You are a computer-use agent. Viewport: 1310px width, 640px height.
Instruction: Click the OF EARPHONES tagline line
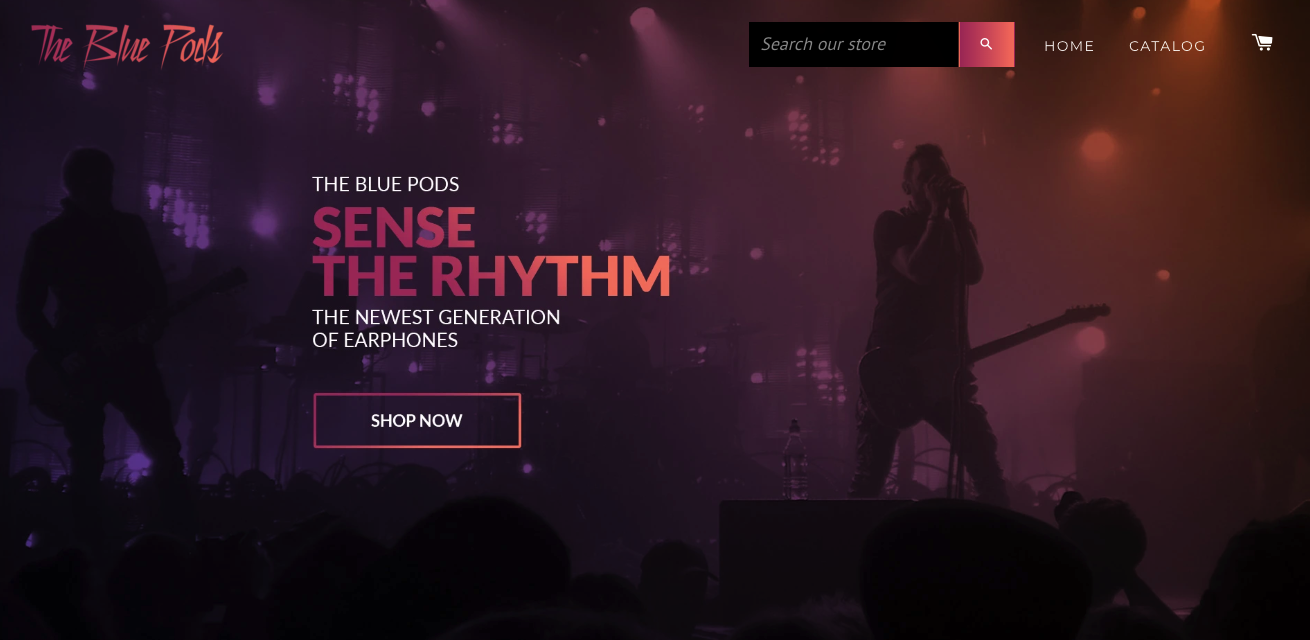(385, 340)
